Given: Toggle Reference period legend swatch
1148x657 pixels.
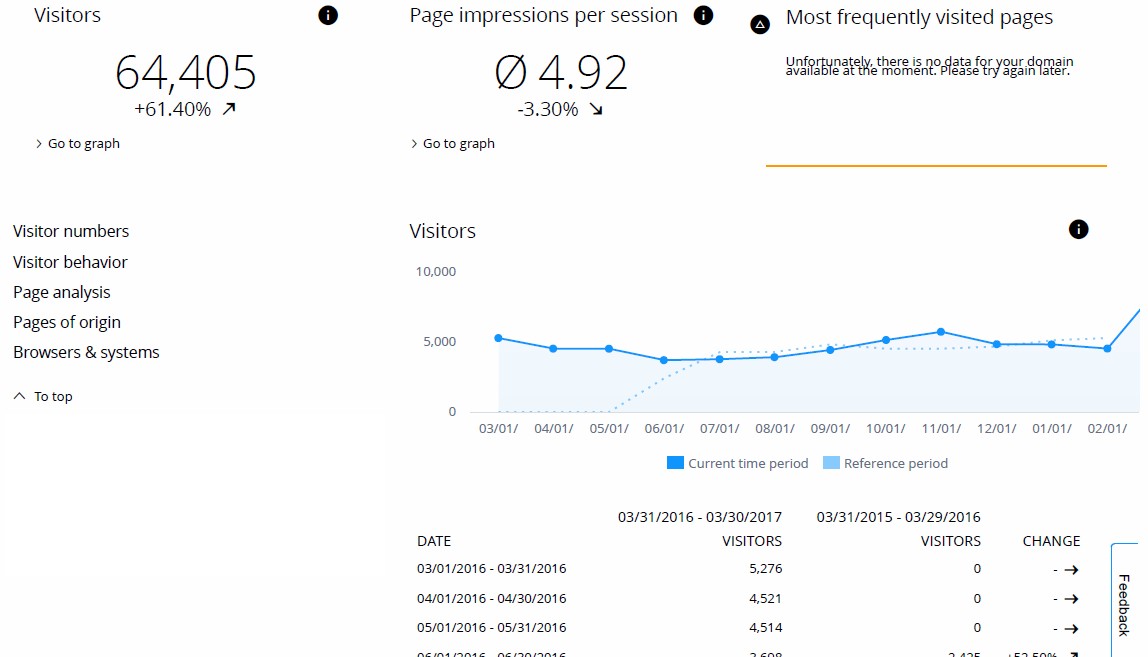Looking at the screenshot, I should pos(831,463).
